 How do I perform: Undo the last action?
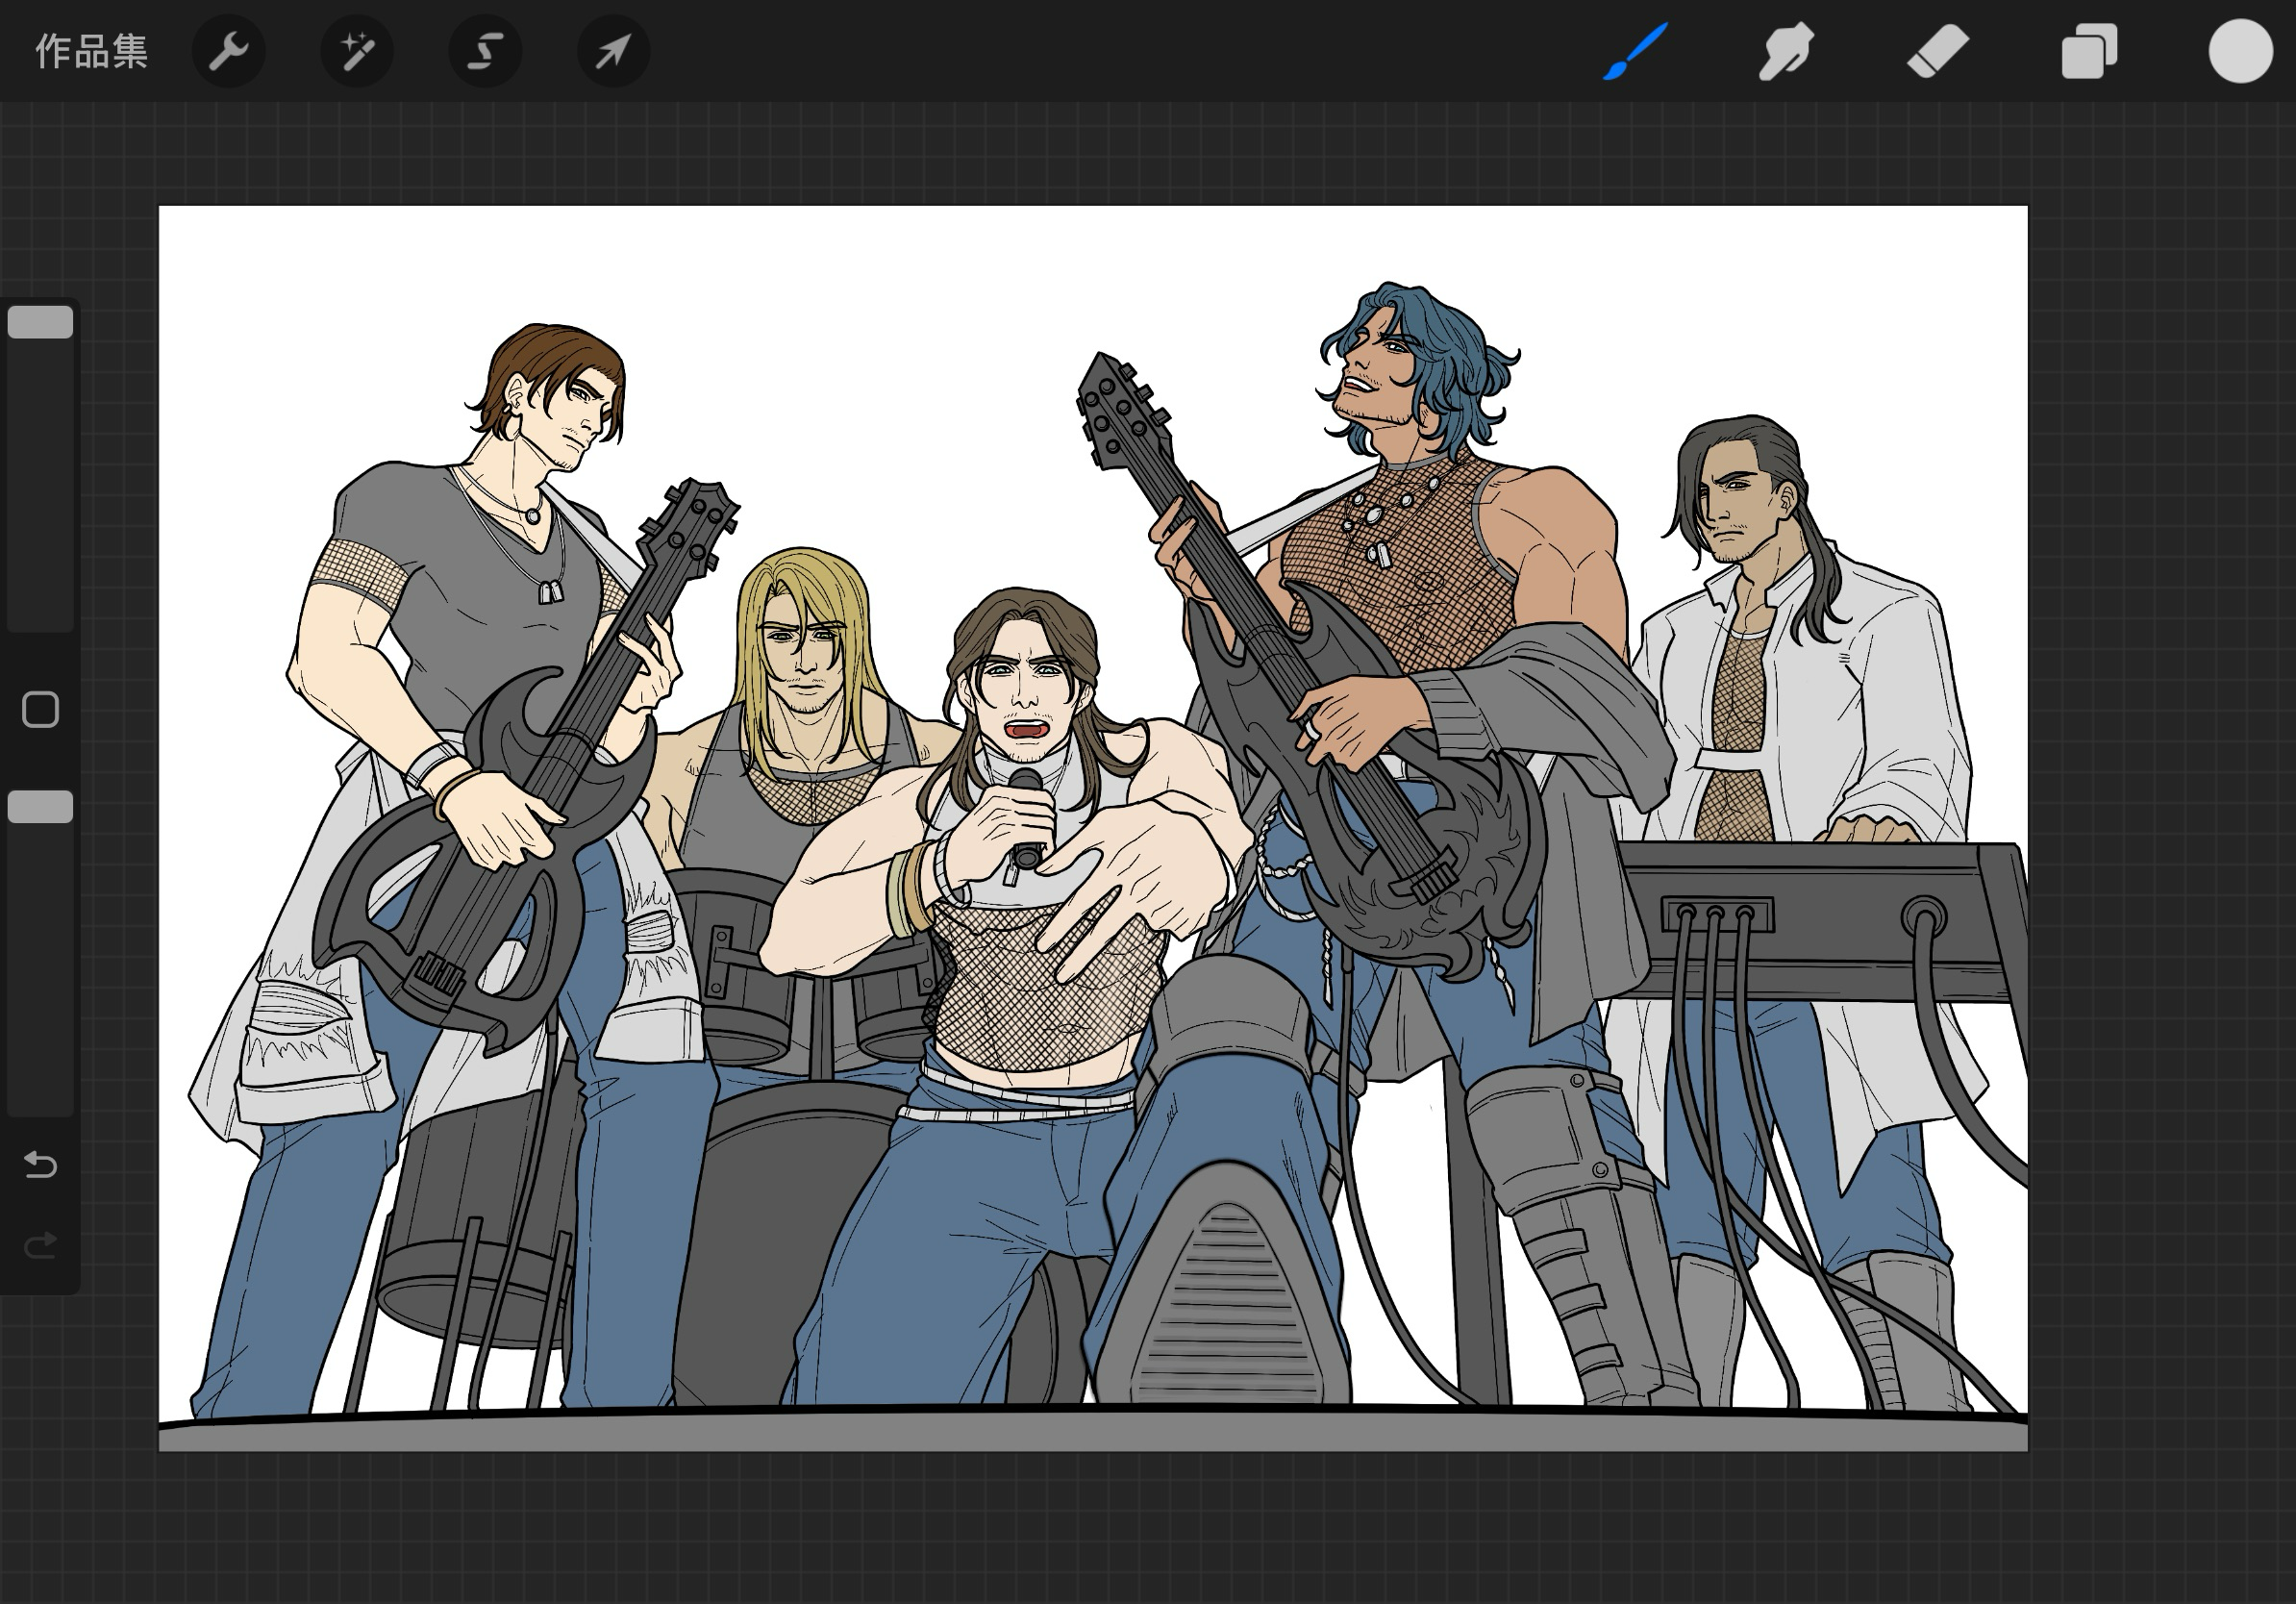[41, 1165]
